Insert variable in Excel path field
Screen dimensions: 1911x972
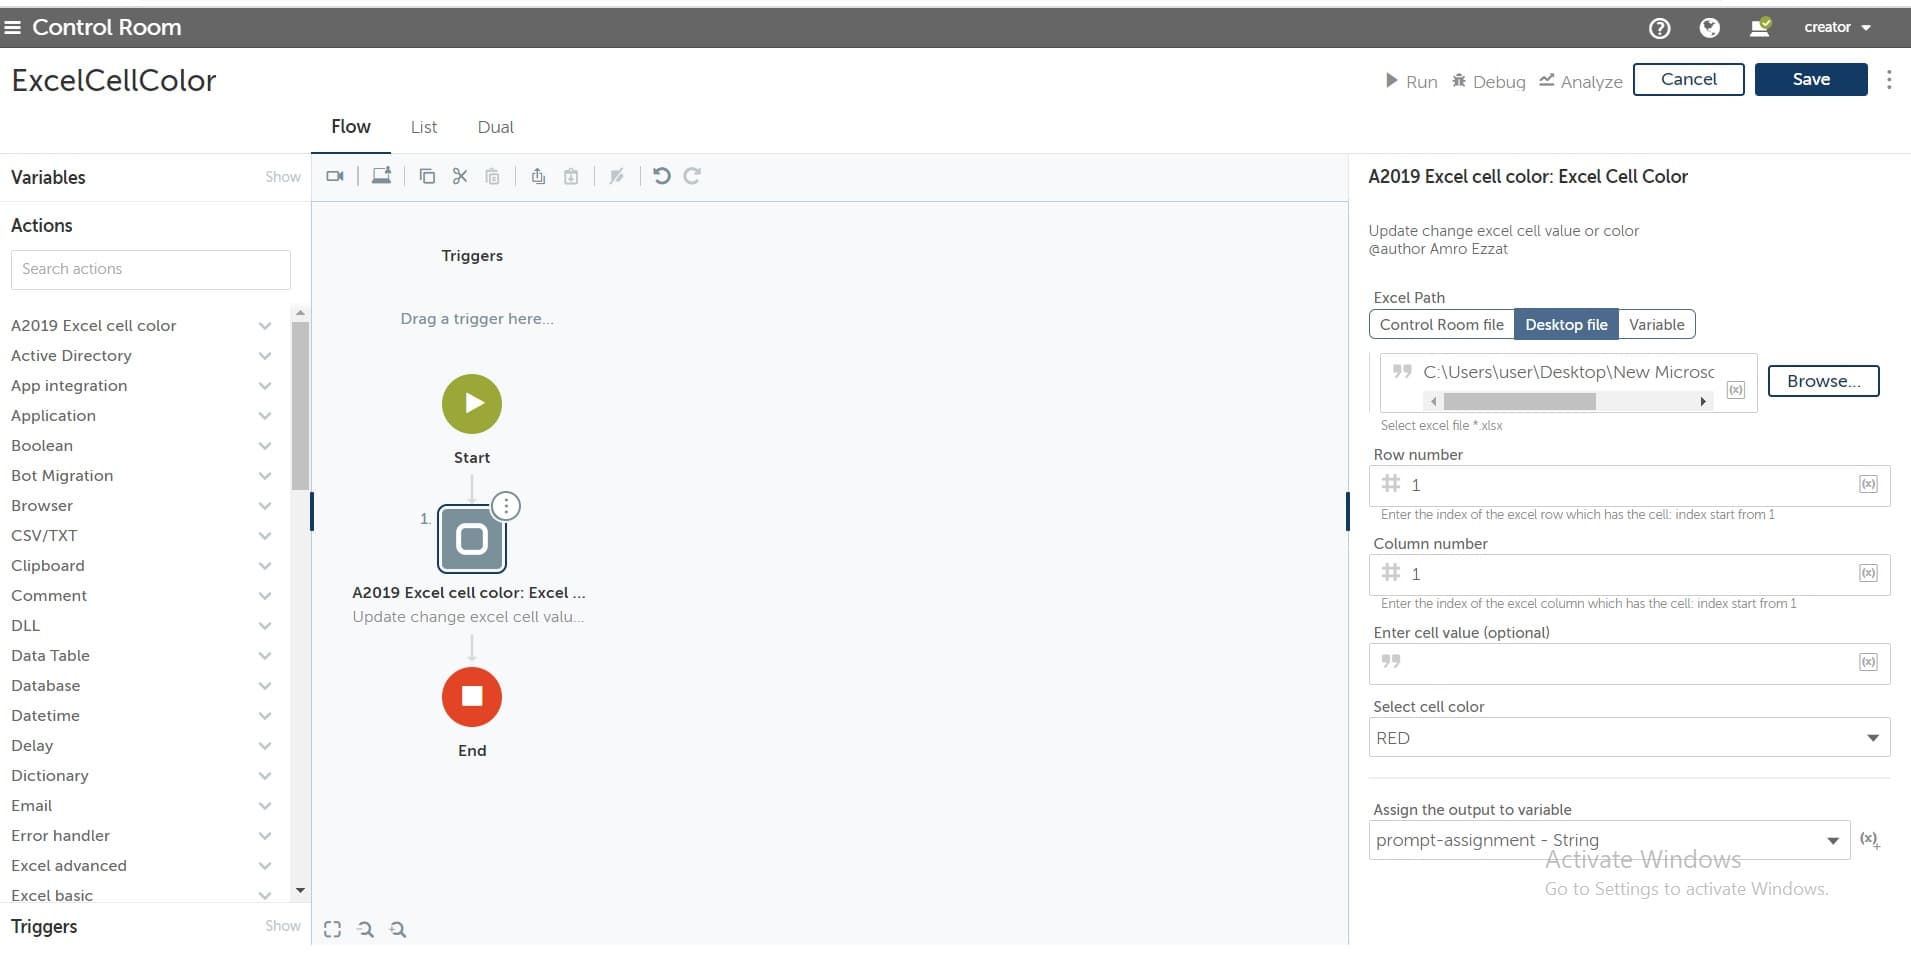(1736, 390)
